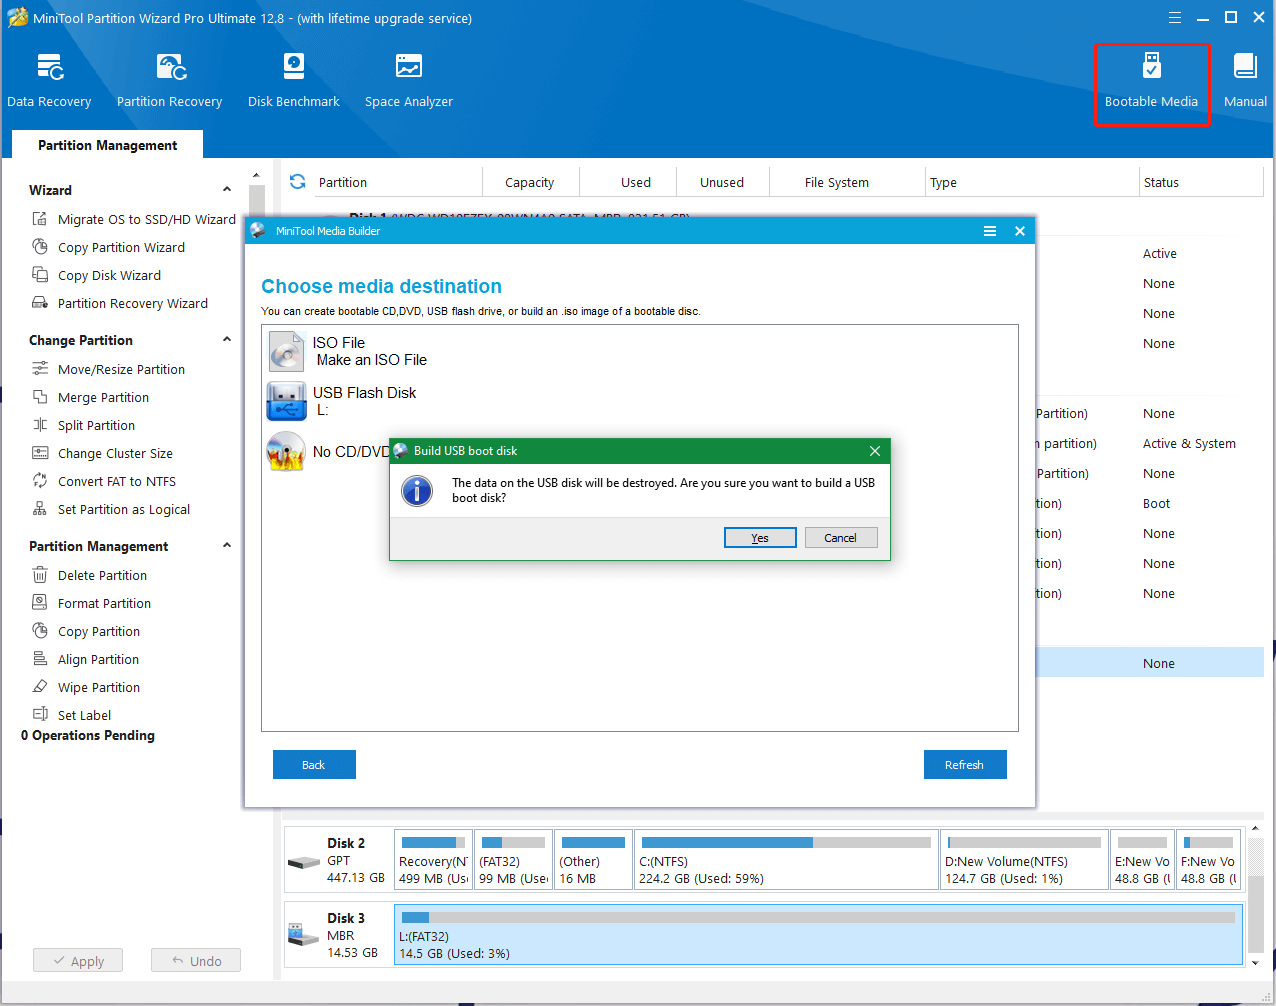The width and height of the screenshot is (1276, 1006).
Task: Cancel the USB boot disk build
Action: click(841, 538)
